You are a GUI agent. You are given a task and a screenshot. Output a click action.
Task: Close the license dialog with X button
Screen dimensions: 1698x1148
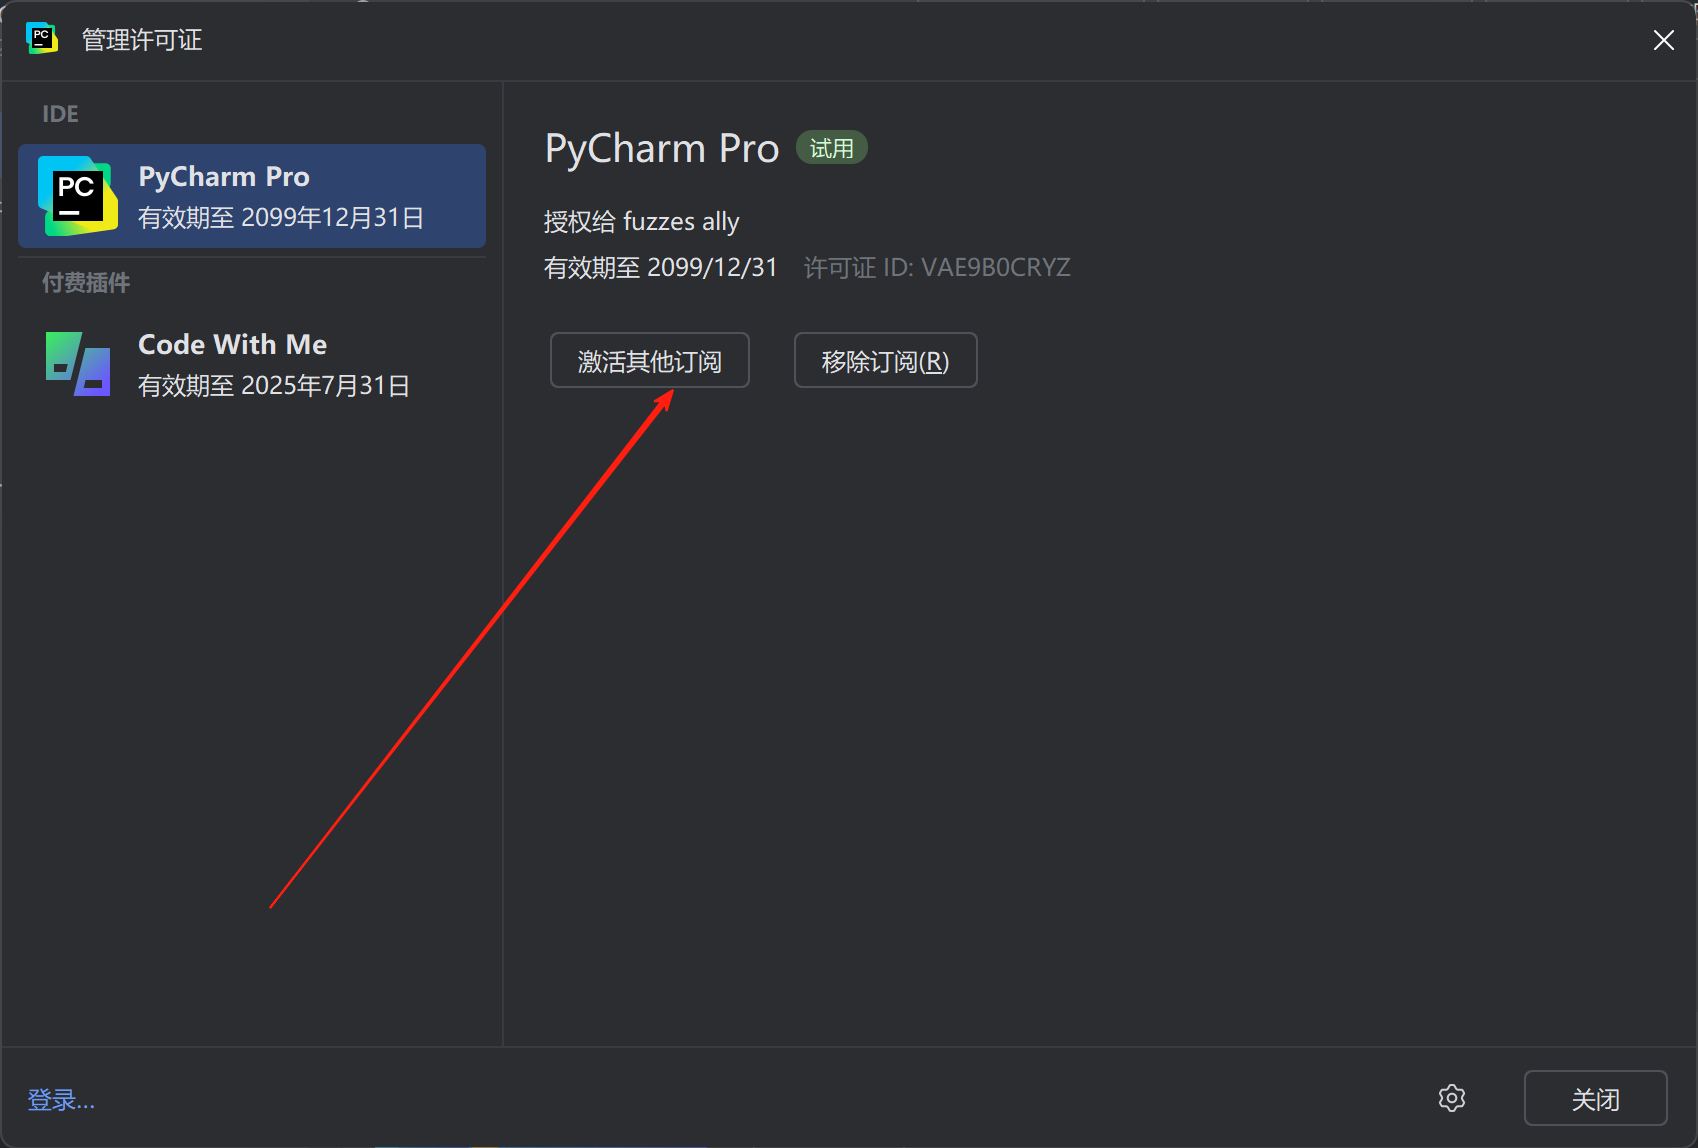[1664, 40]
